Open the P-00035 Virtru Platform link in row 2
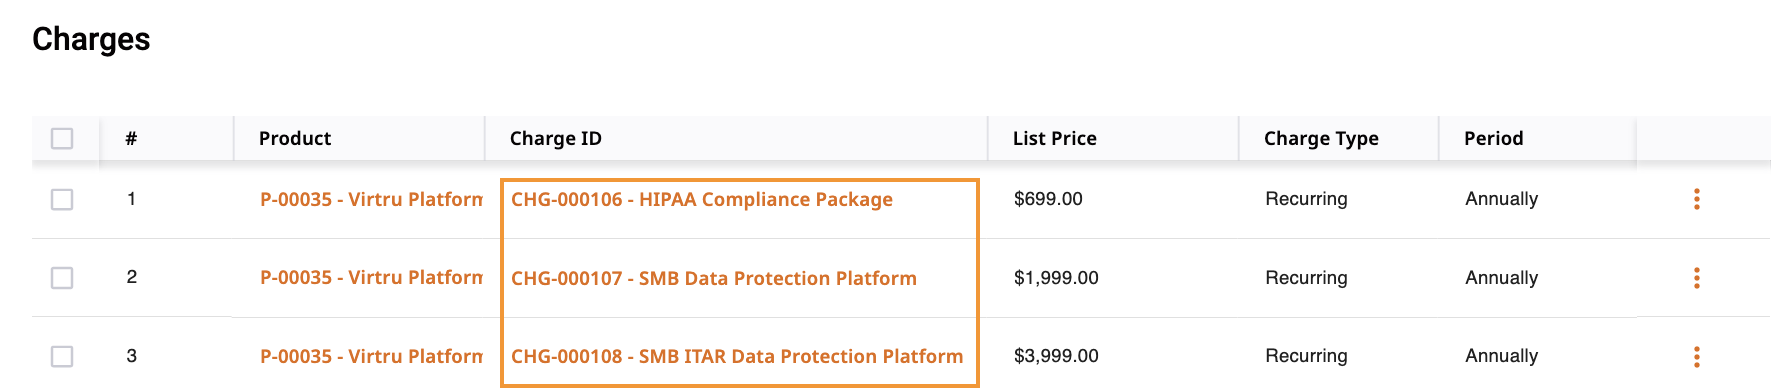 coord(371,277)
